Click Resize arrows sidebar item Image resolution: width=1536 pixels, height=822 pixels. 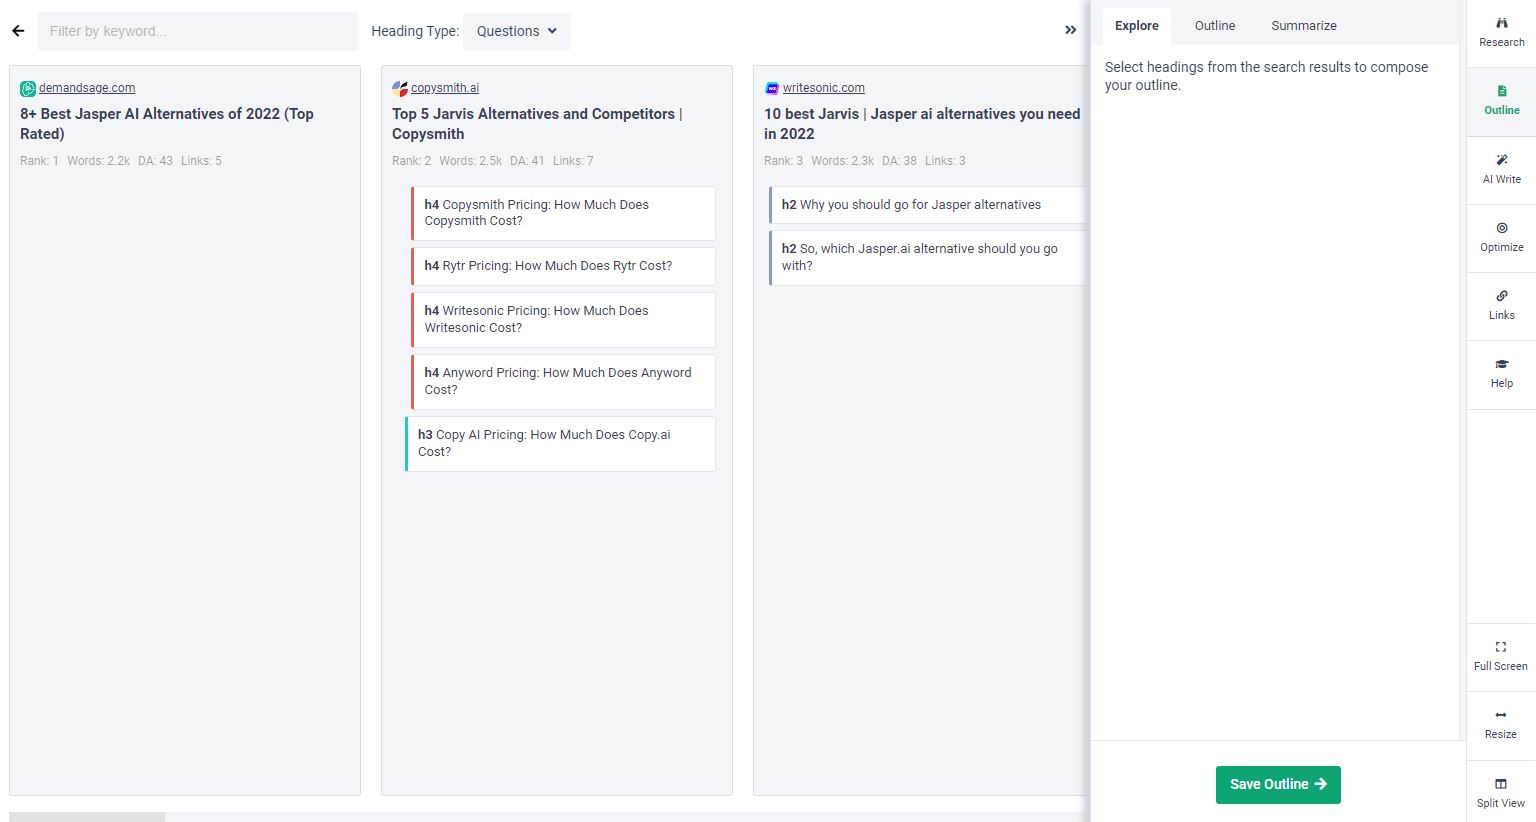tap(1501, 724)
